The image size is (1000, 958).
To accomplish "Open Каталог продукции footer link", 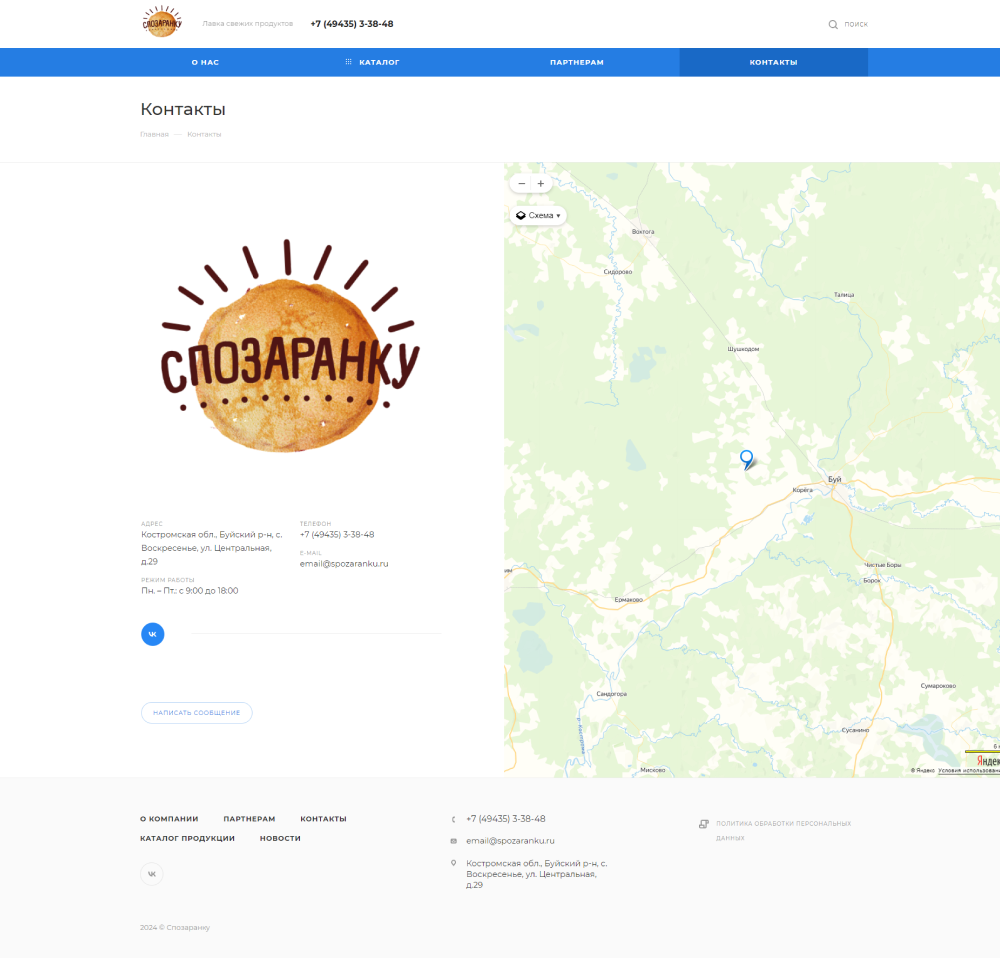I will (x=187, y=838).
